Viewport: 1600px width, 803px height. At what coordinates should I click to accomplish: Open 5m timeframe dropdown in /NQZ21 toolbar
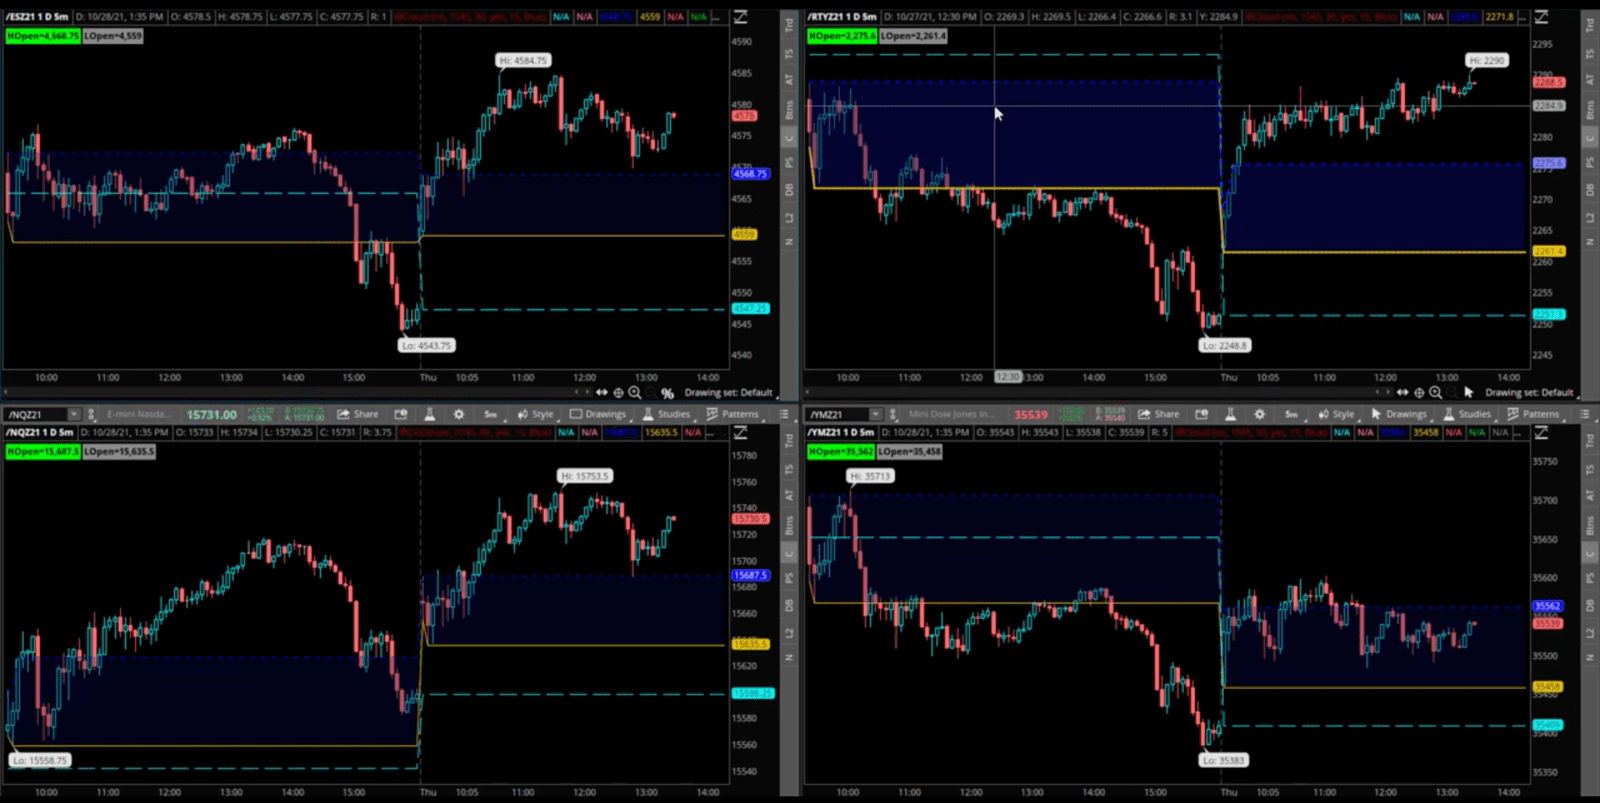coord(491,414)
